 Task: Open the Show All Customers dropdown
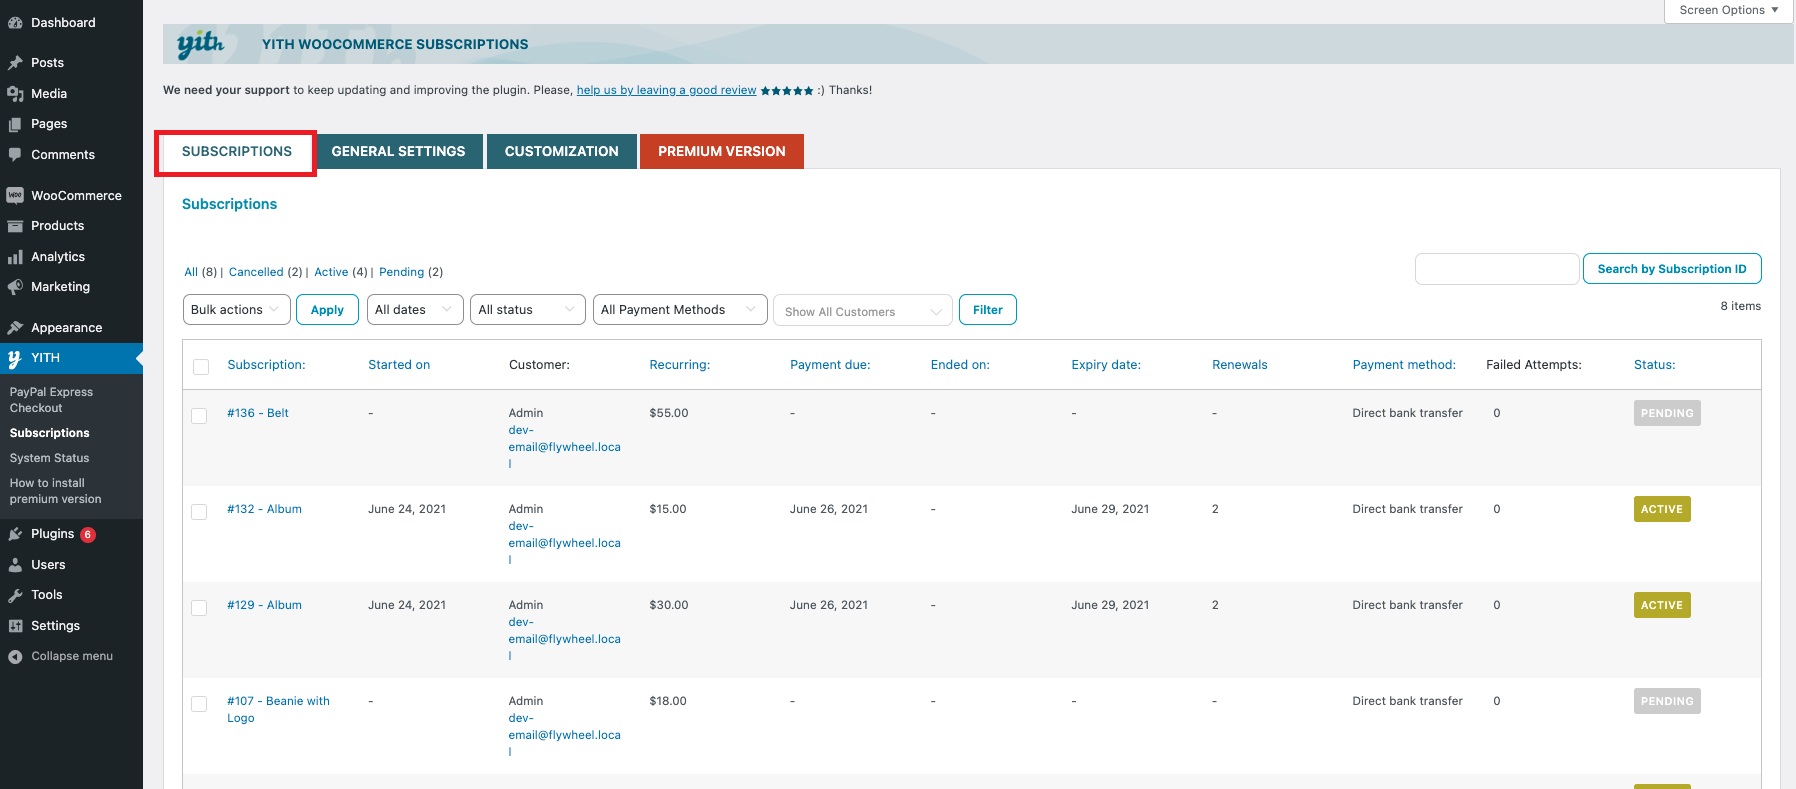point(863,311)
